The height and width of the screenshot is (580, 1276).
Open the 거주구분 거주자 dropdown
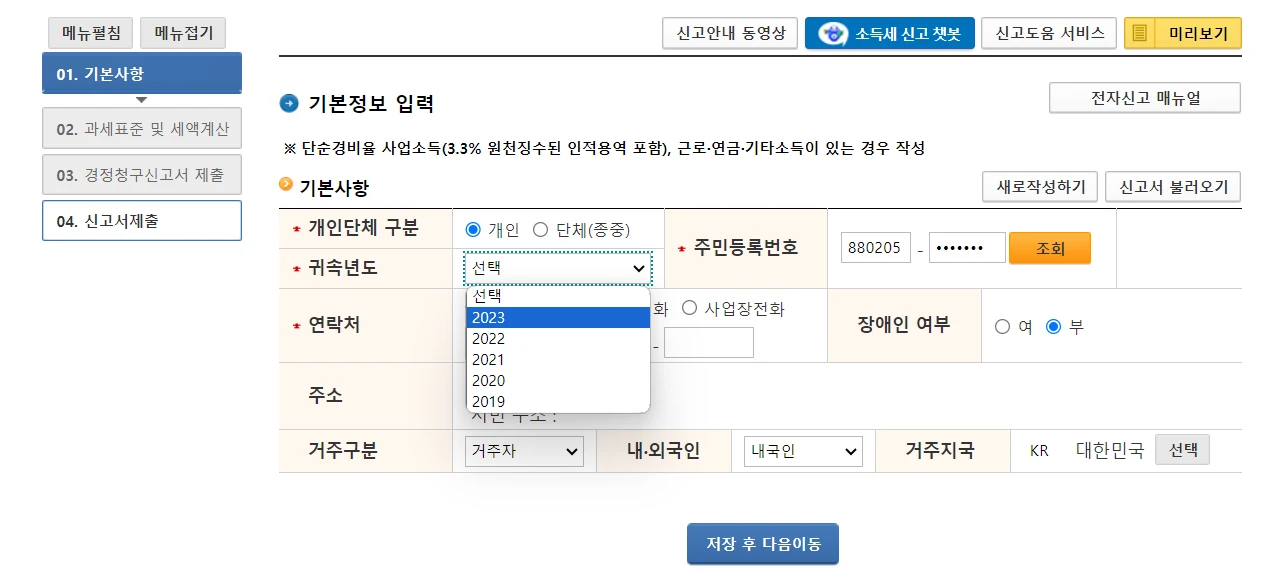(524, 451)
